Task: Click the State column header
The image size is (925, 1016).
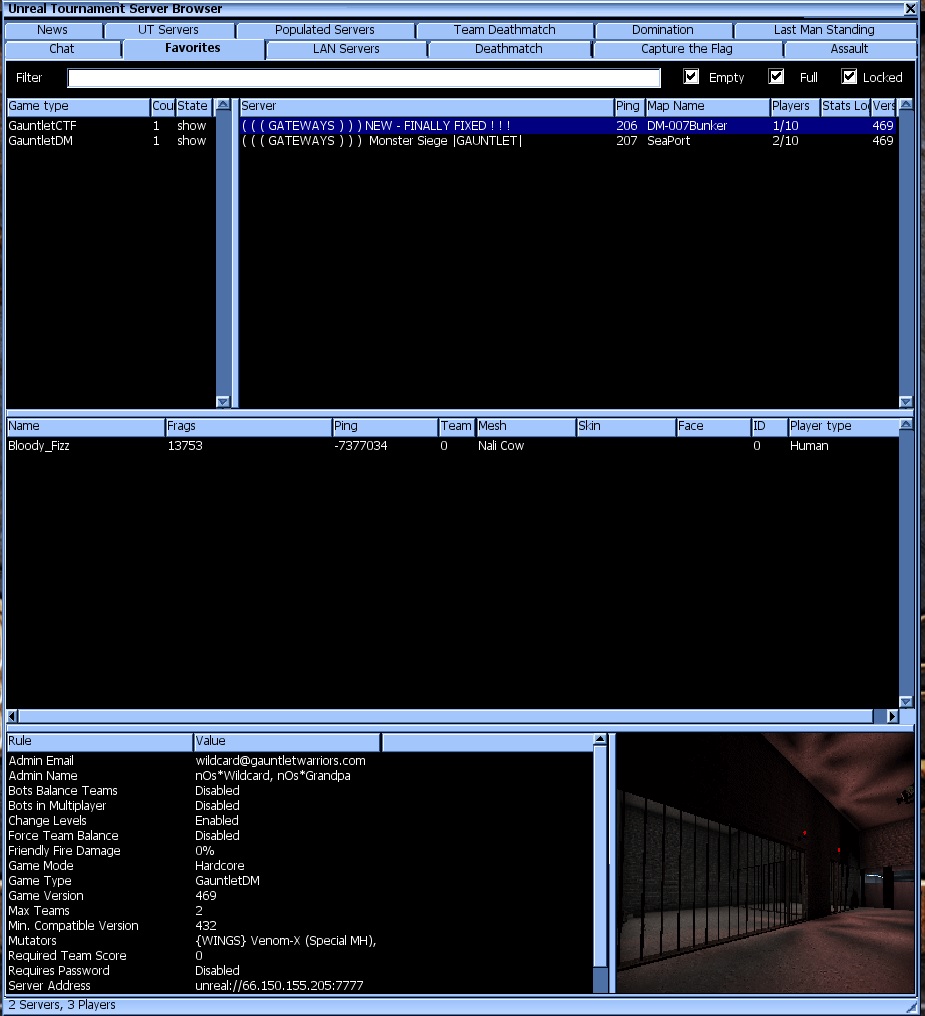Action: click(194, 106)
